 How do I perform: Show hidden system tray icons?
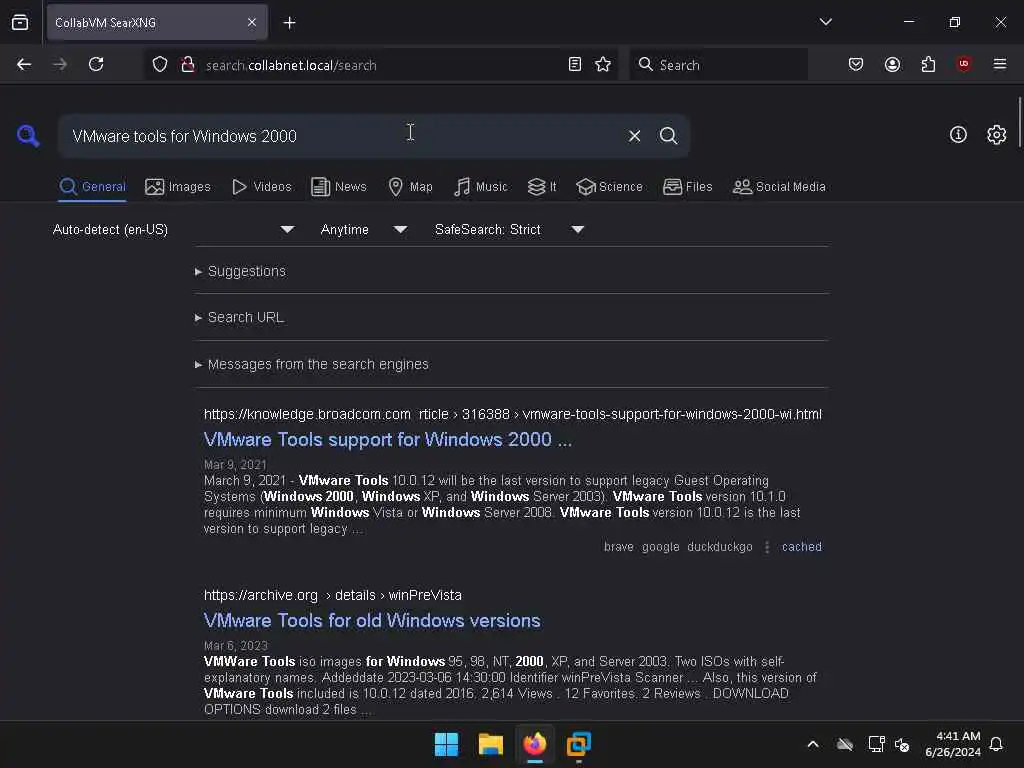tap(813, 744)
